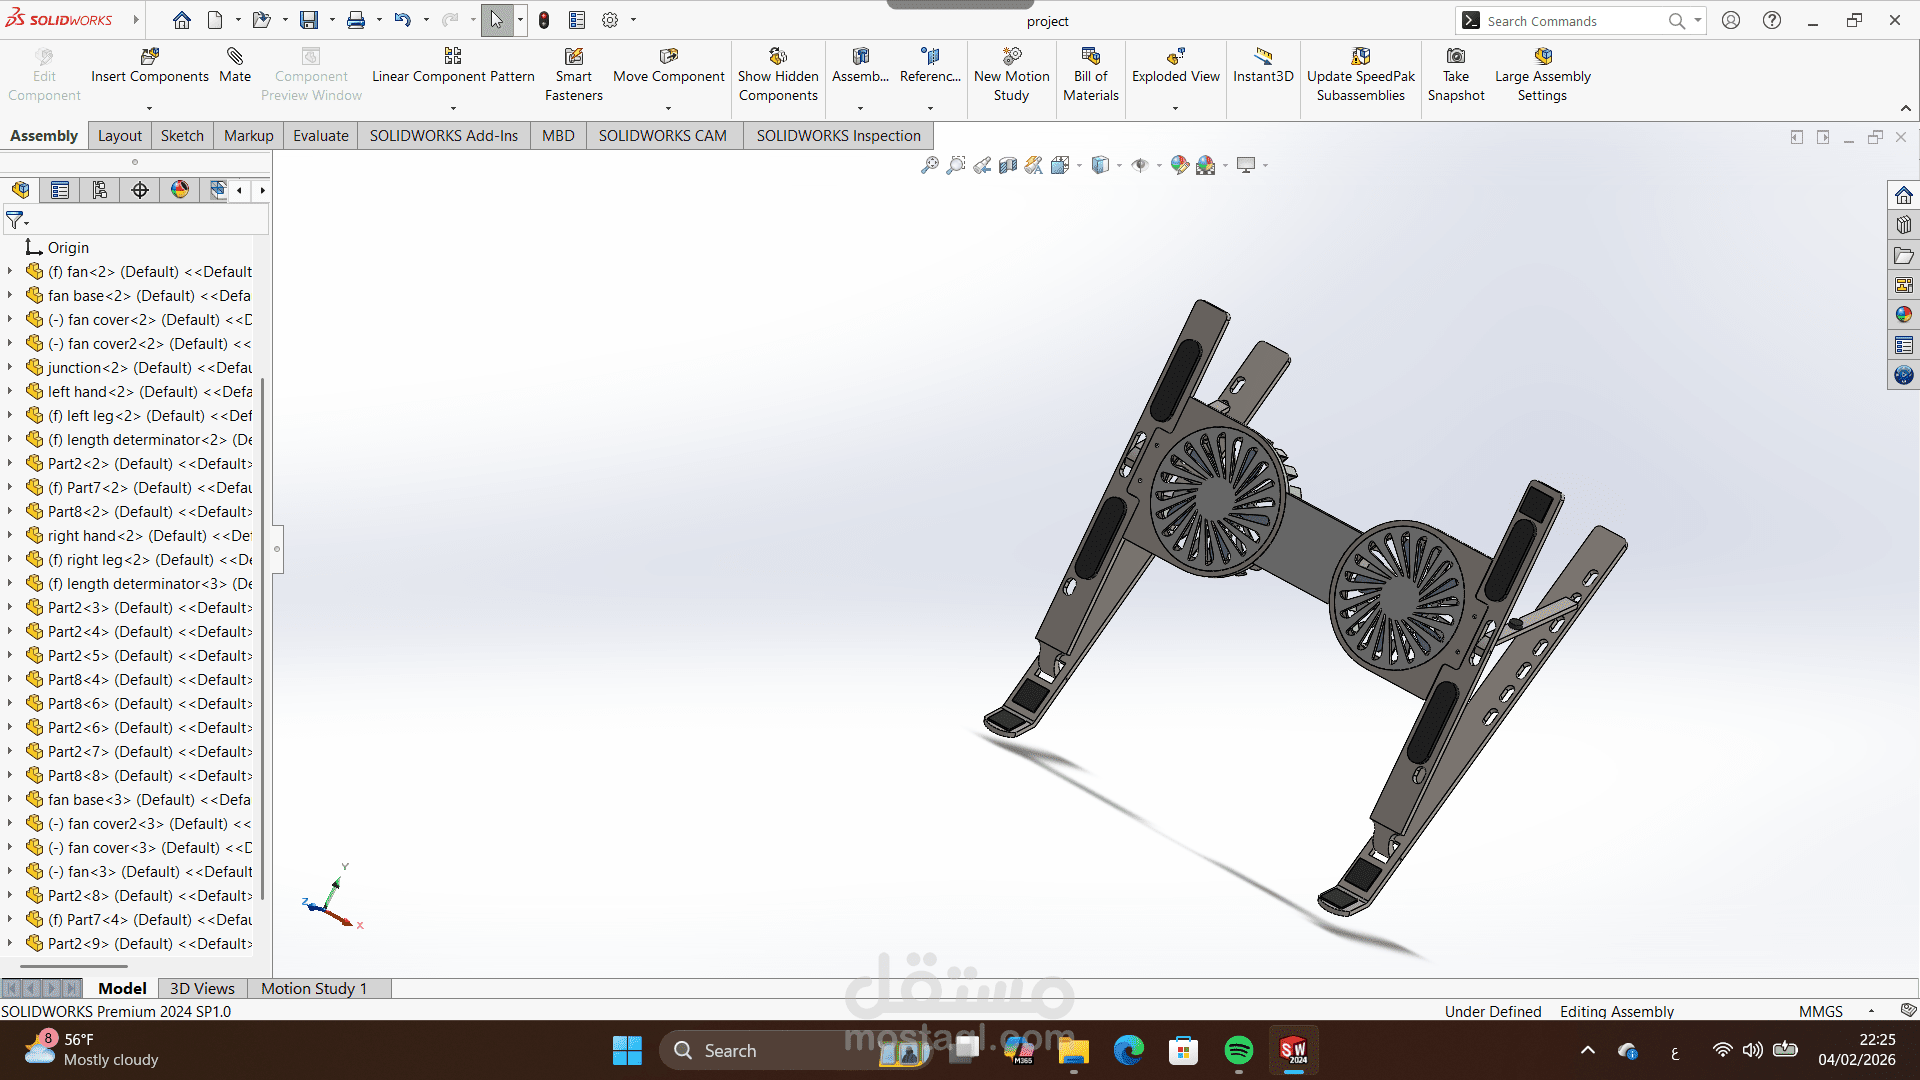Open the Bill of Materials tool

pos(1091,75)
